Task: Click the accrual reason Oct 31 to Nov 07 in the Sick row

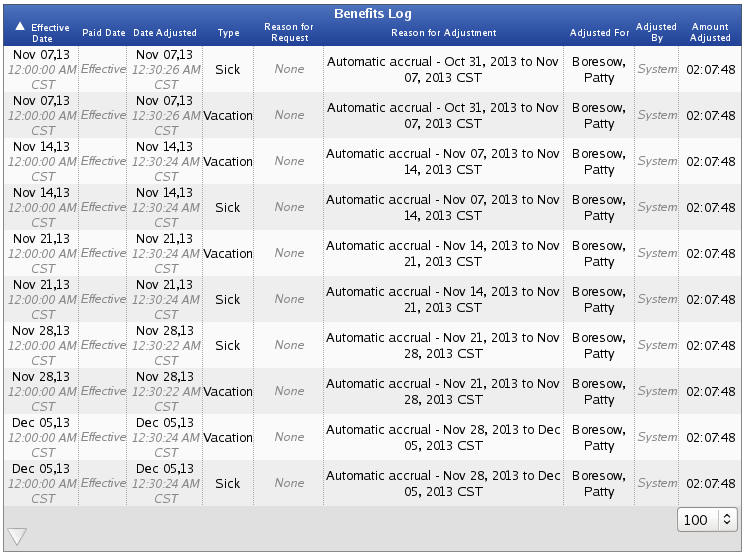Action: [x=443, y=69]
